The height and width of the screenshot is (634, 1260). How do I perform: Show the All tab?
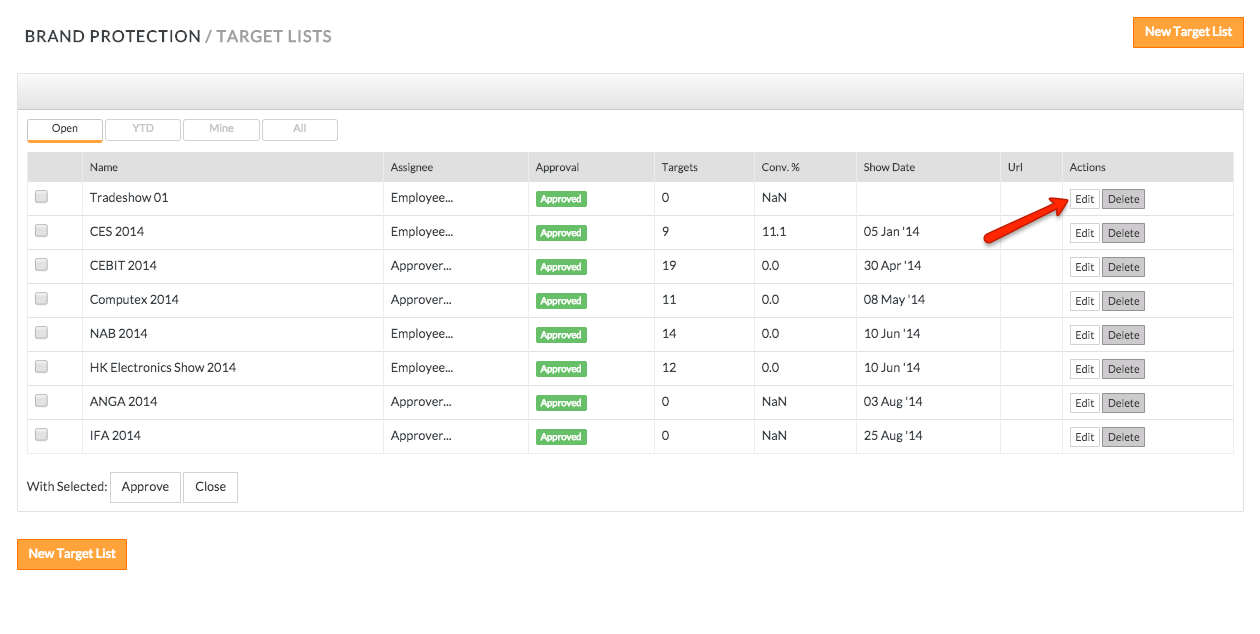[x=299, y=129]
